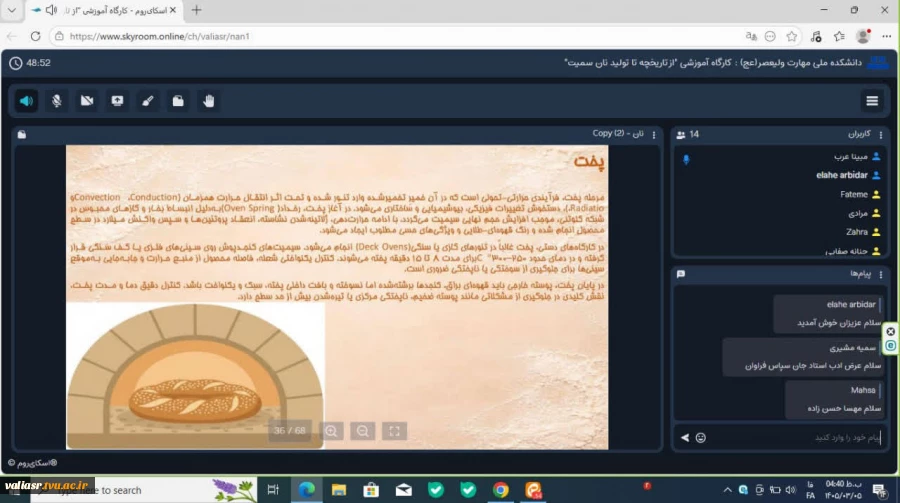Open browser settings and more menu
900x503 pixels.
tap(887, 36)
